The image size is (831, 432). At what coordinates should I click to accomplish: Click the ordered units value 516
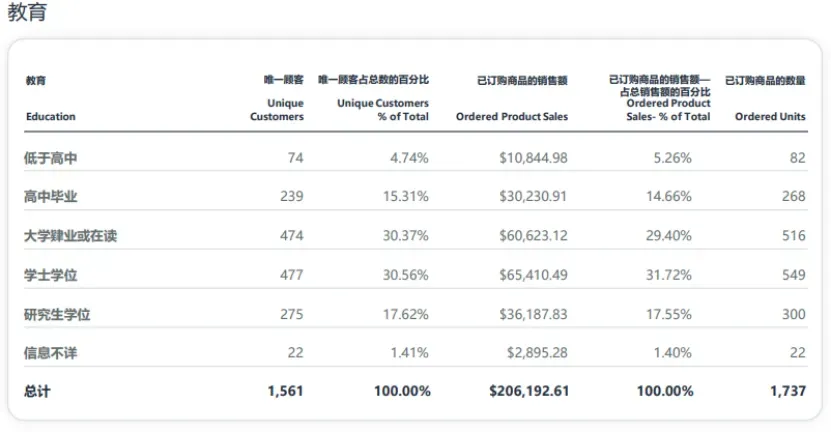pyautogui.click(x=794, y=236)
